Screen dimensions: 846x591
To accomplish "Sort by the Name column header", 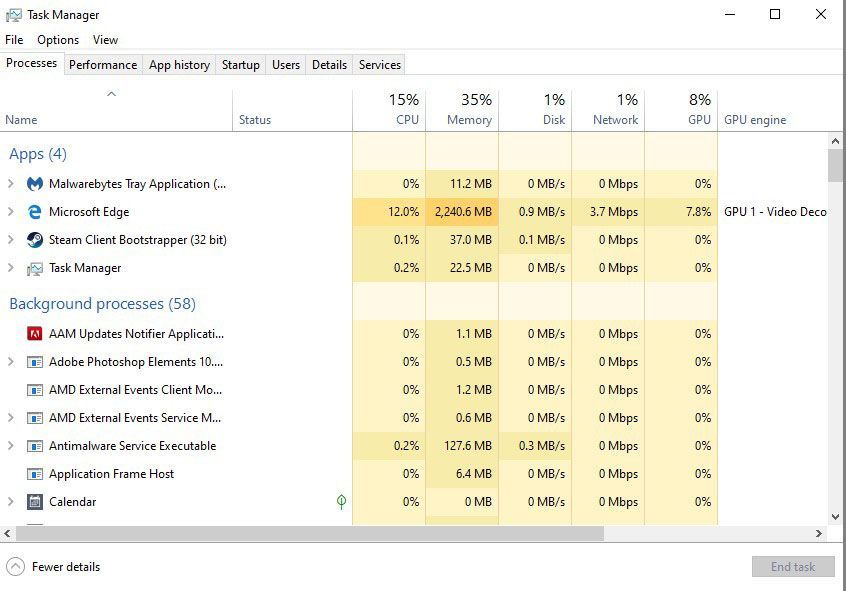I will [x=116, y=110].
